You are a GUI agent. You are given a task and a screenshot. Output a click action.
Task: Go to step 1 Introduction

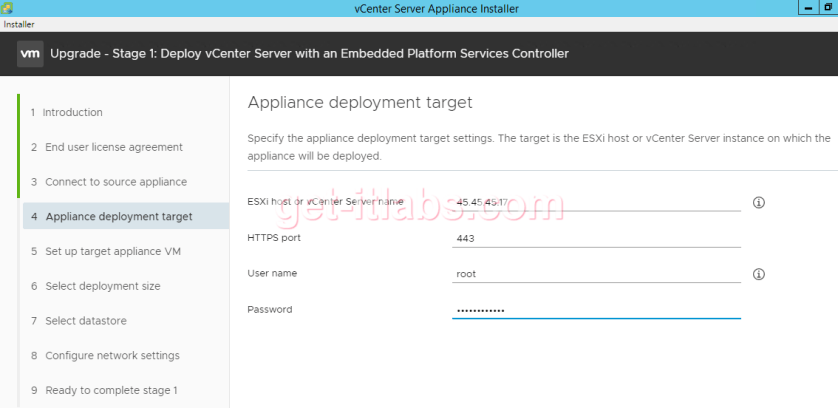pos(72,113)
